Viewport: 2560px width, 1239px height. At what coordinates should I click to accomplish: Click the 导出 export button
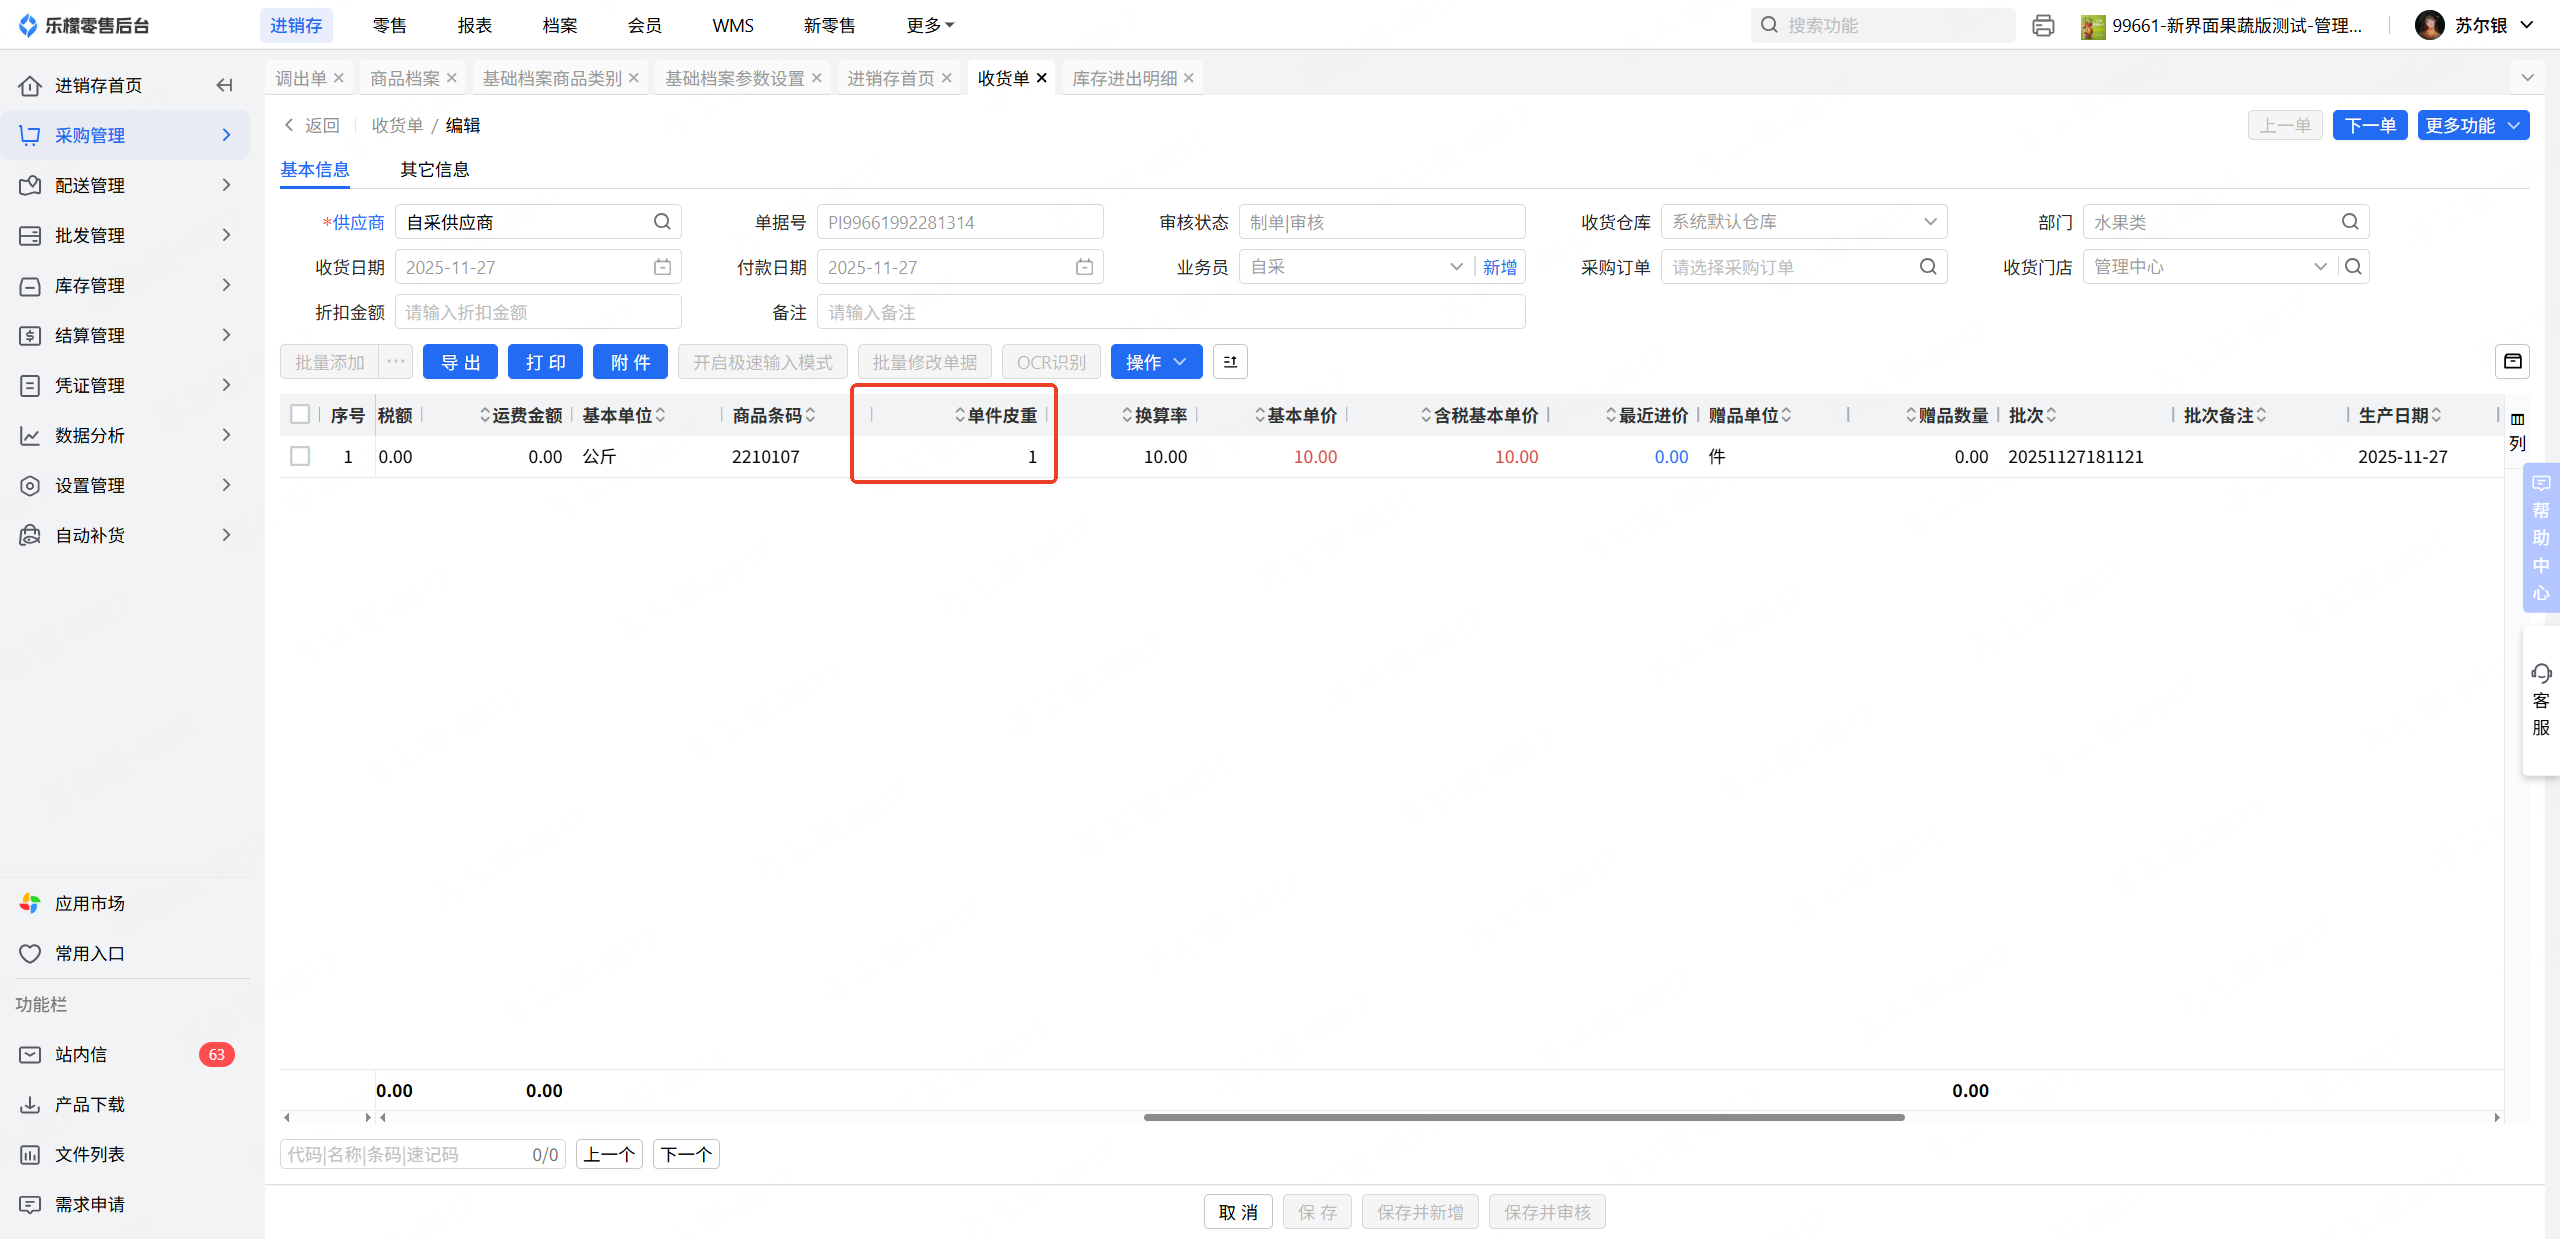[x=460, y=362]
